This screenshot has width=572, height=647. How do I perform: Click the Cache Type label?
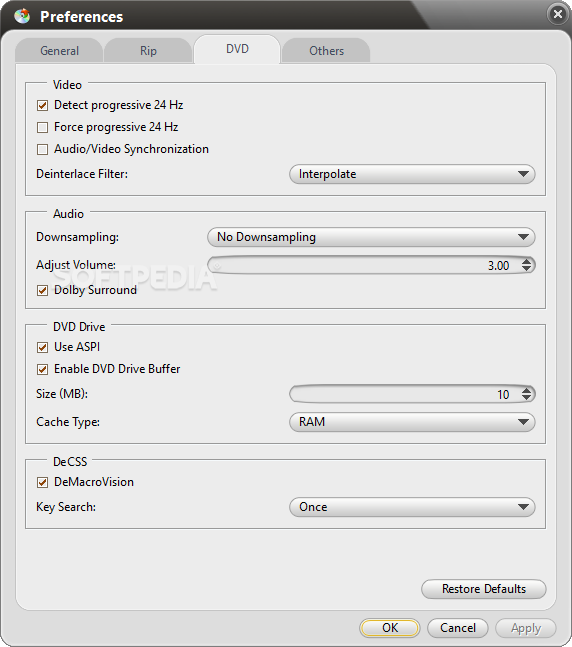click(x=68, y=422)
